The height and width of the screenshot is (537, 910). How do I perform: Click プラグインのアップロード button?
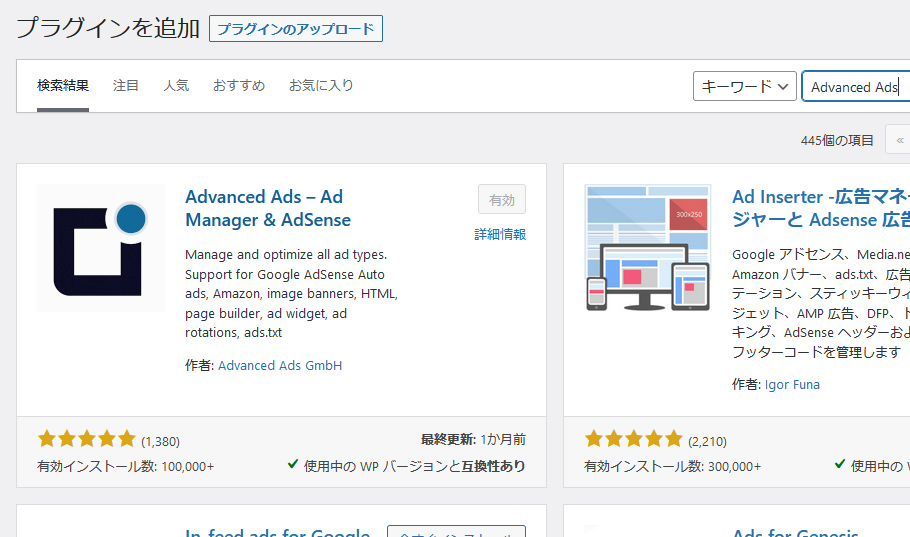(295, 28)
